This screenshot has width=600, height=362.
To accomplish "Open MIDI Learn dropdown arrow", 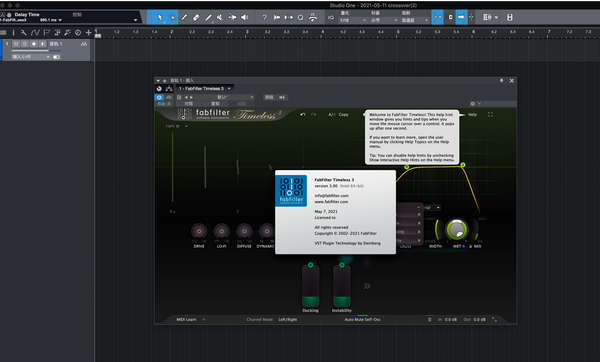I will 204,320.
